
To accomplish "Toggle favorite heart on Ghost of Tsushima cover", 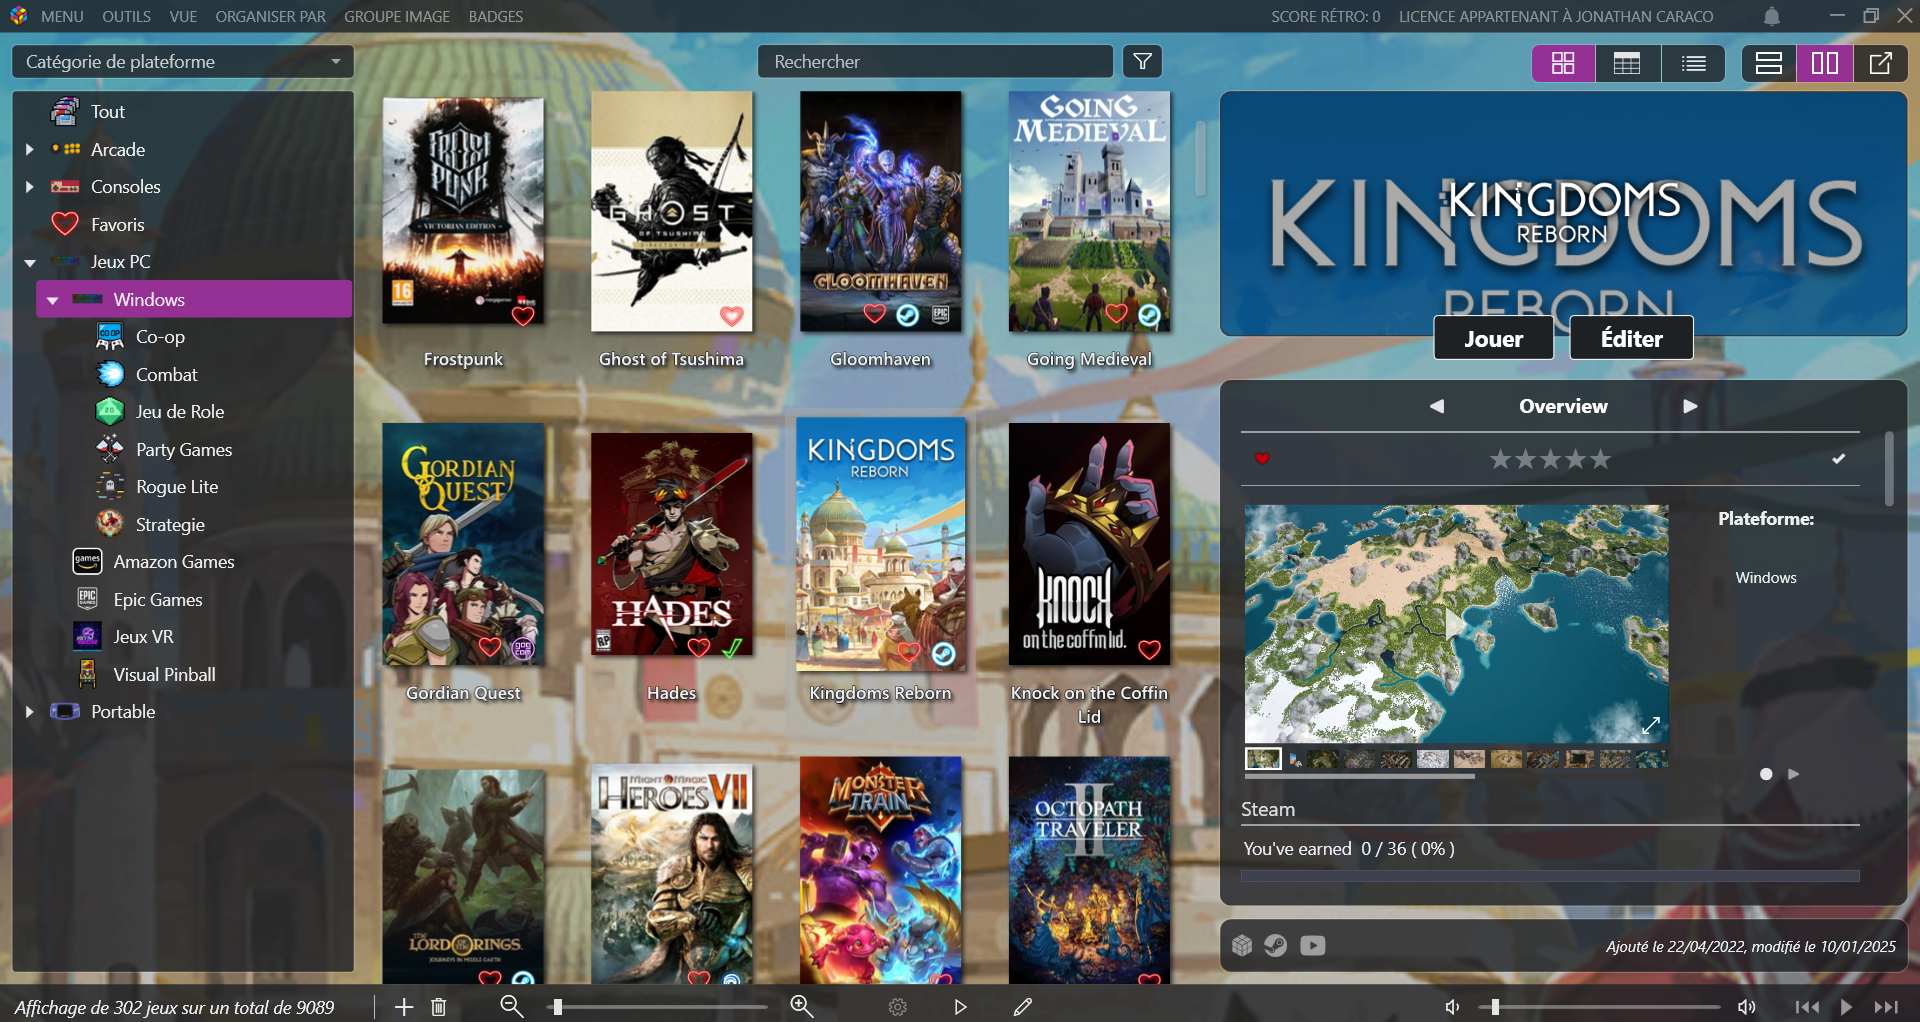I will click(x=732, y=316).
